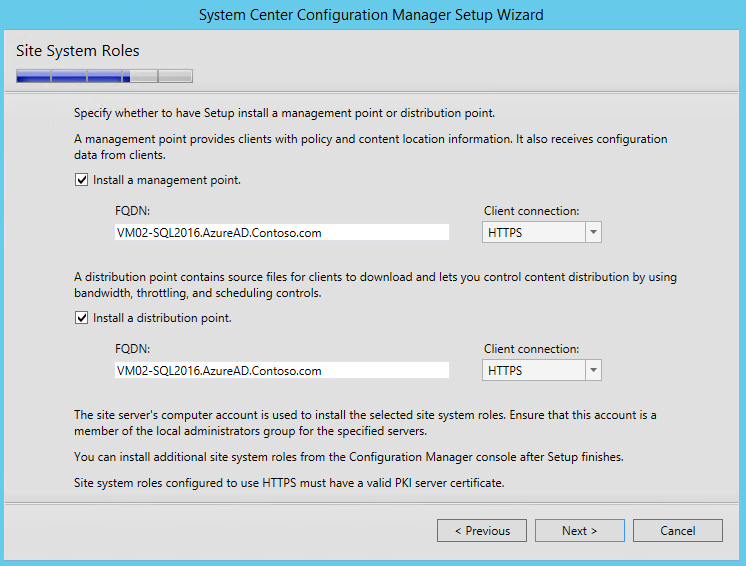Go back with the Previous button

[x=482, y=531]
